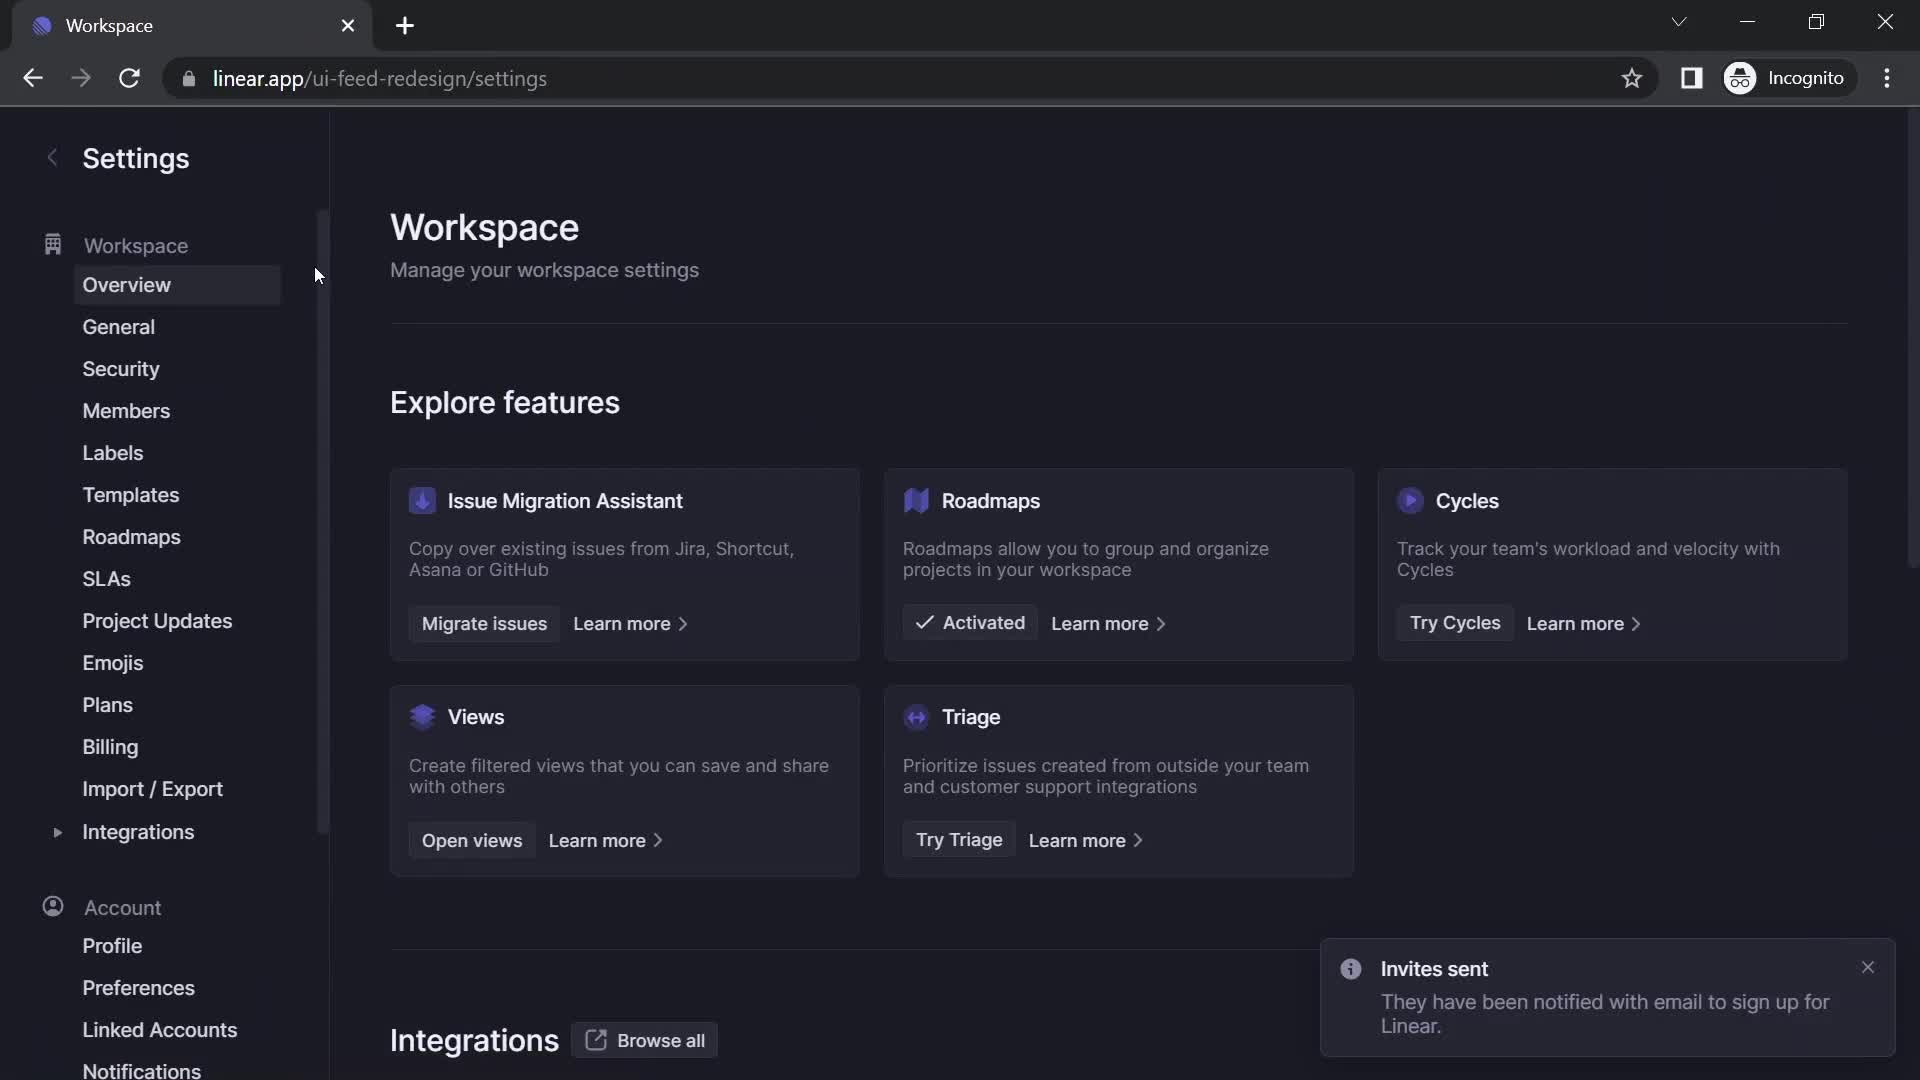Click the address bar URL

(379, 78)
